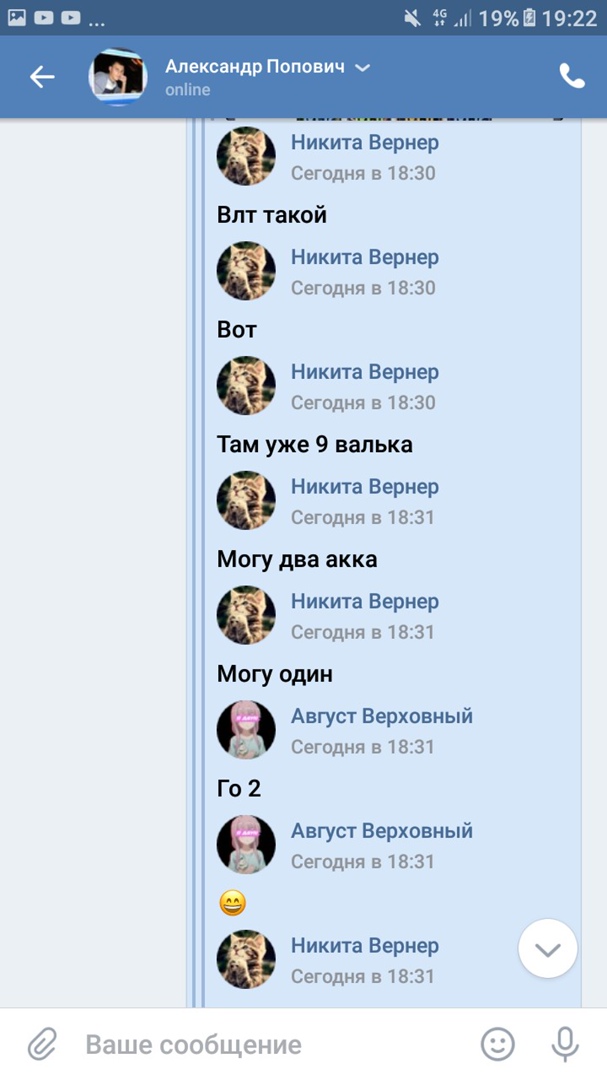Tap Александр Попович profile avatar
Screen dimensions: 607x1080
[119, 77]
